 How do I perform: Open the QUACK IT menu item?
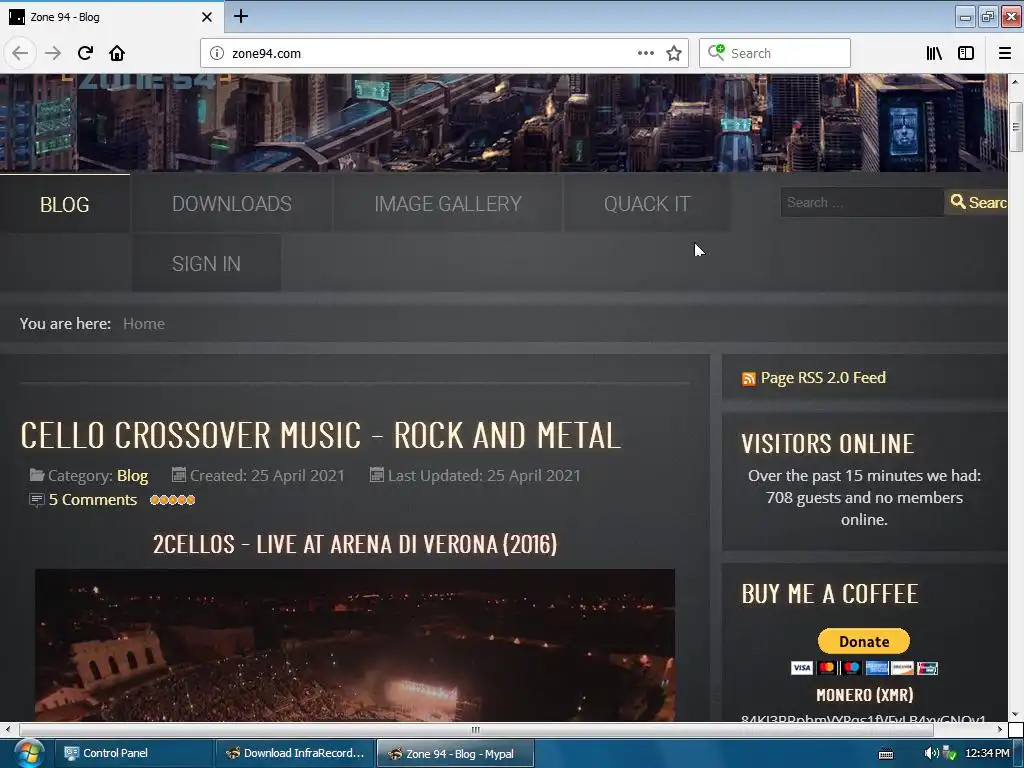click(647, 203)
